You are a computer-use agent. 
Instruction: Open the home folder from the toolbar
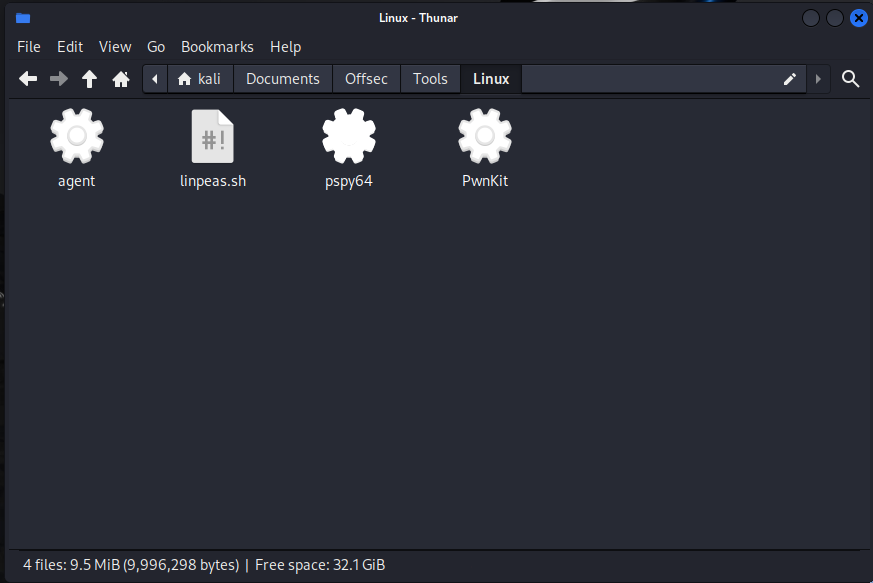pos(121,79)
